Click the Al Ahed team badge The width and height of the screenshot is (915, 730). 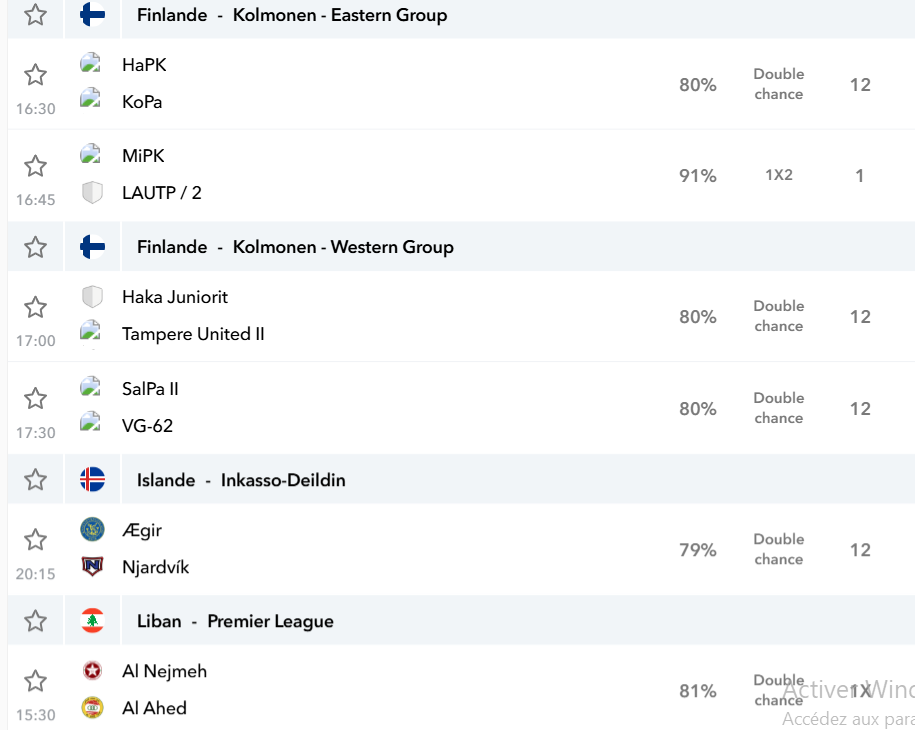92,707
